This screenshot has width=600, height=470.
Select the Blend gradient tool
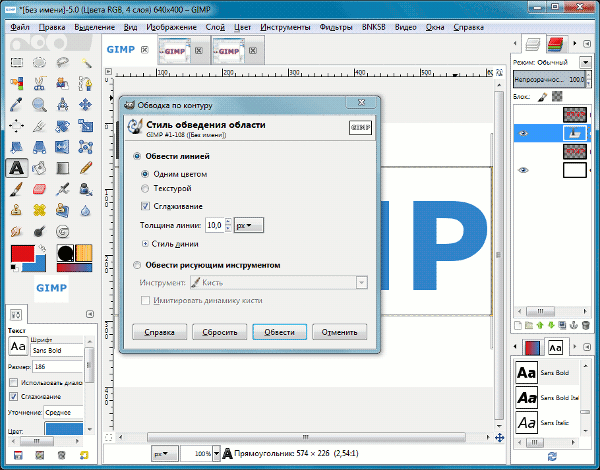tap(62, 168)
